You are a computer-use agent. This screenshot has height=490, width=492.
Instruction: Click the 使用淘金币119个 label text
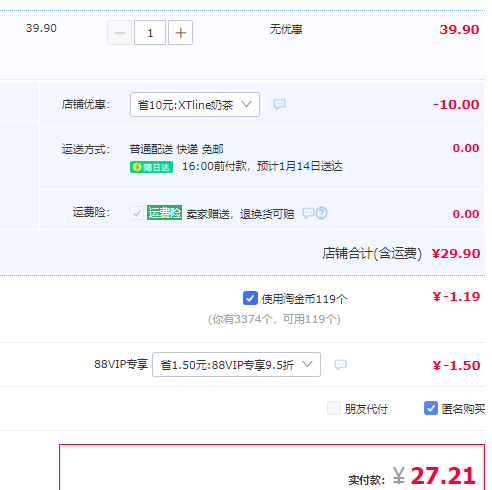click(304, 299)
